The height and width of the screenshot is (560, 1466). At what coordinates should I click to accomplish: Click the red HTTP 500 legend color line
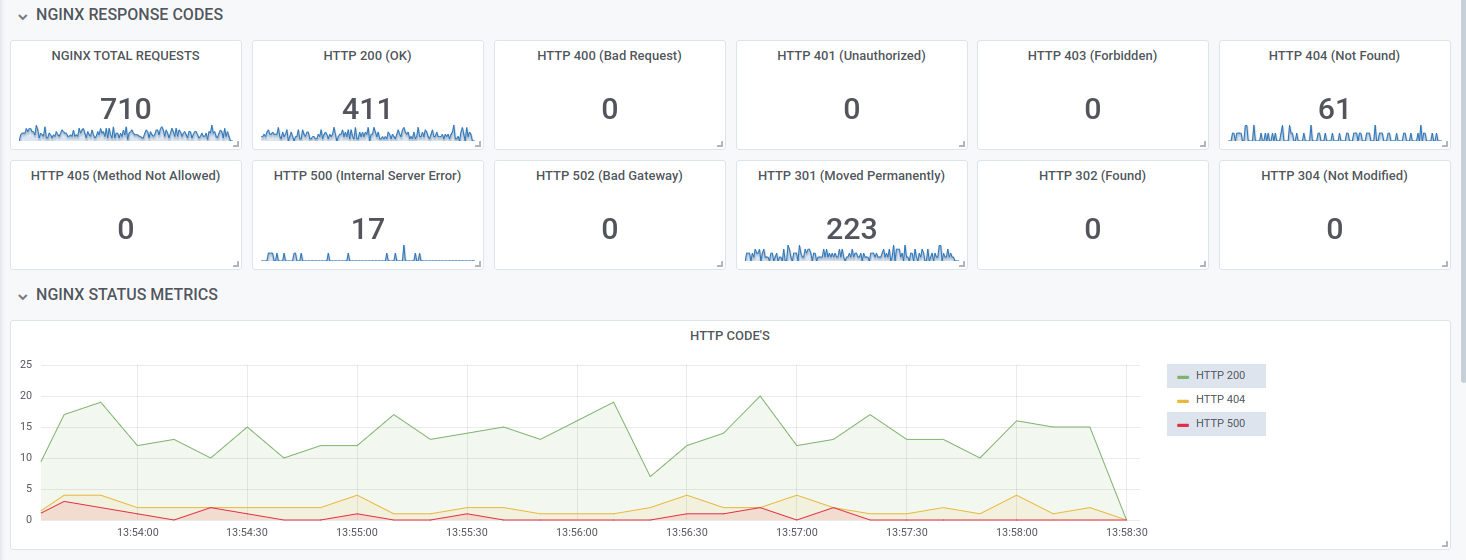[1183, 425]
